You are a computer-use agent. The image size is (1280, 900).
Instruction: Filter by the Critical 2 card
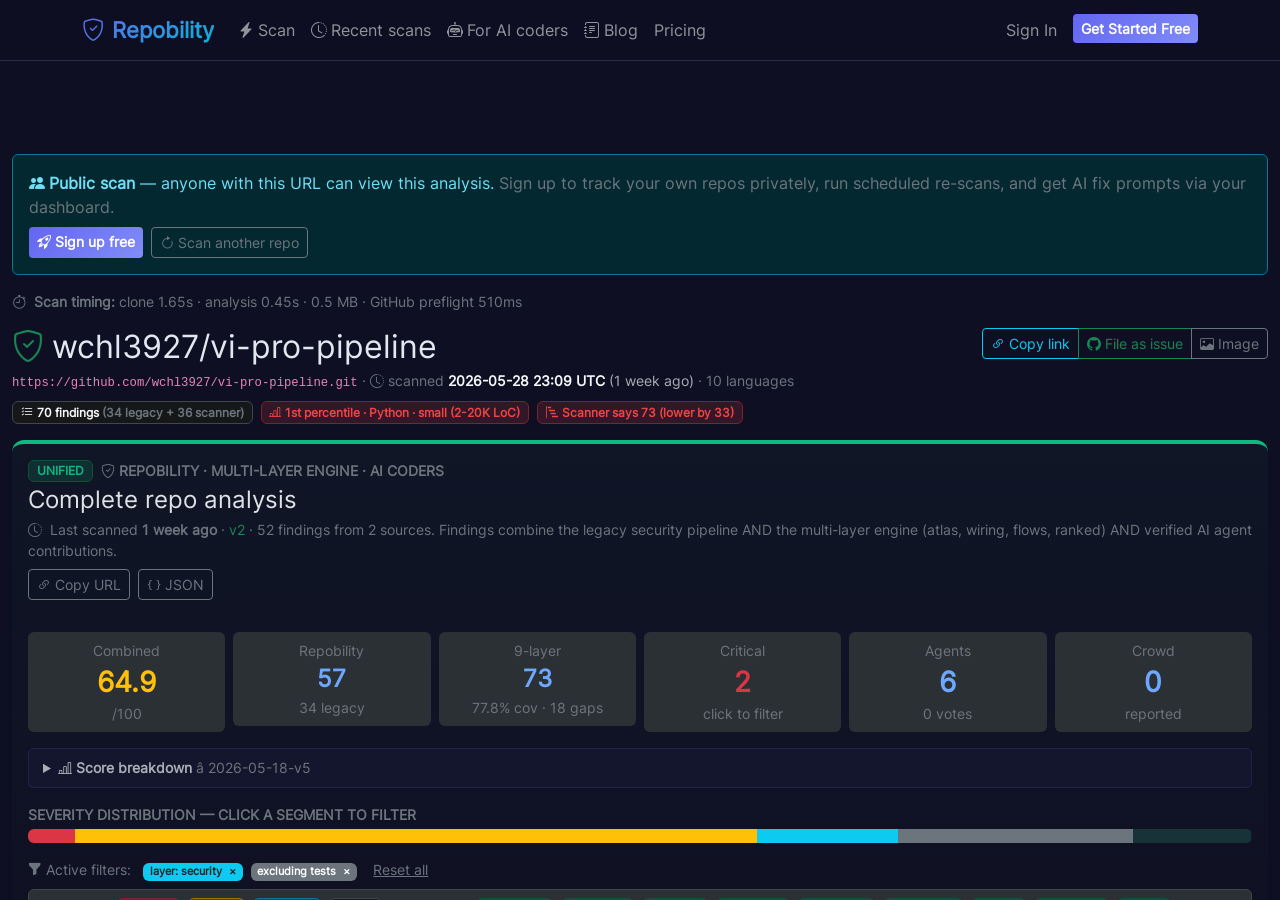(x=742, y=682)
